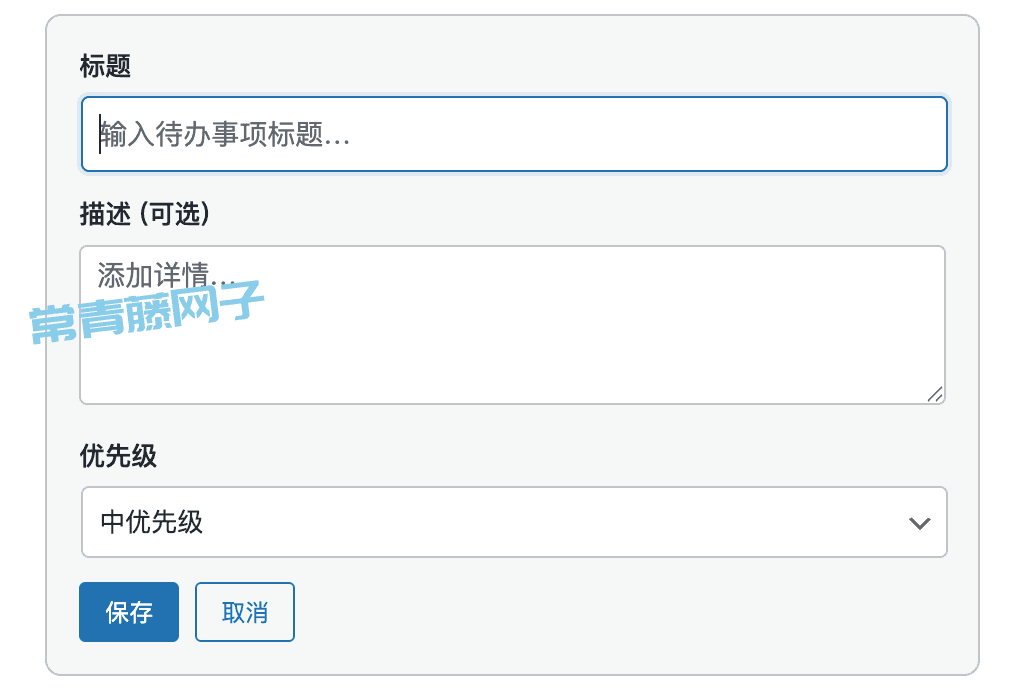
Task: Click the 优先级 field label
Action: [118, 455]
